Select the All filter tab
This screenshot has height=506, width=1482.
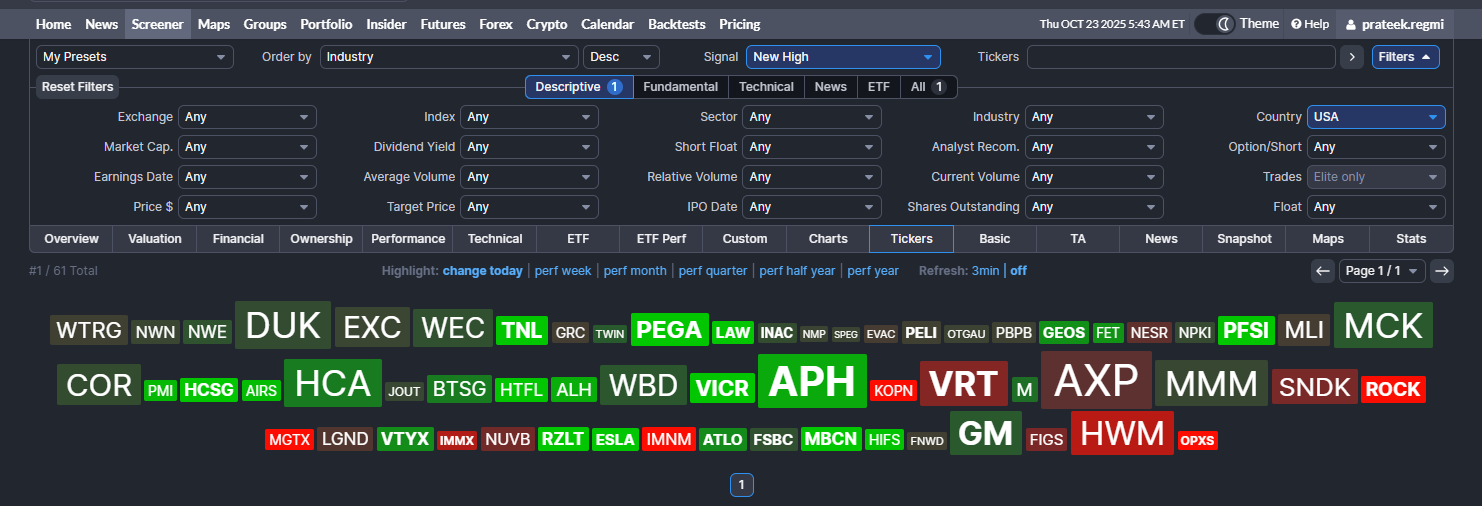(x=928, y=87)
